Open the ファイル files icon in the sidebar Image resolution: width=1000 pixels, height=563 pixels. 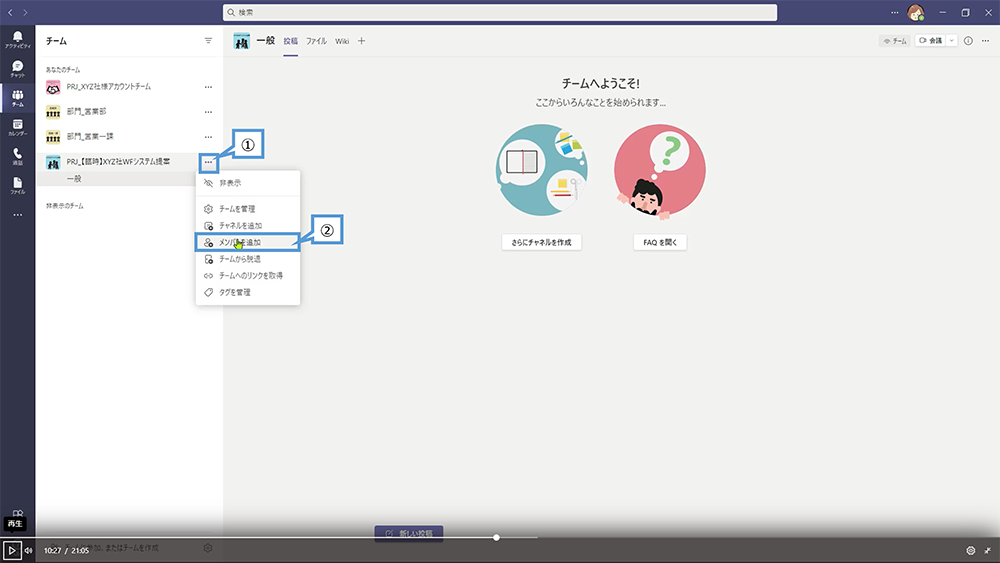tap(17, 186)
